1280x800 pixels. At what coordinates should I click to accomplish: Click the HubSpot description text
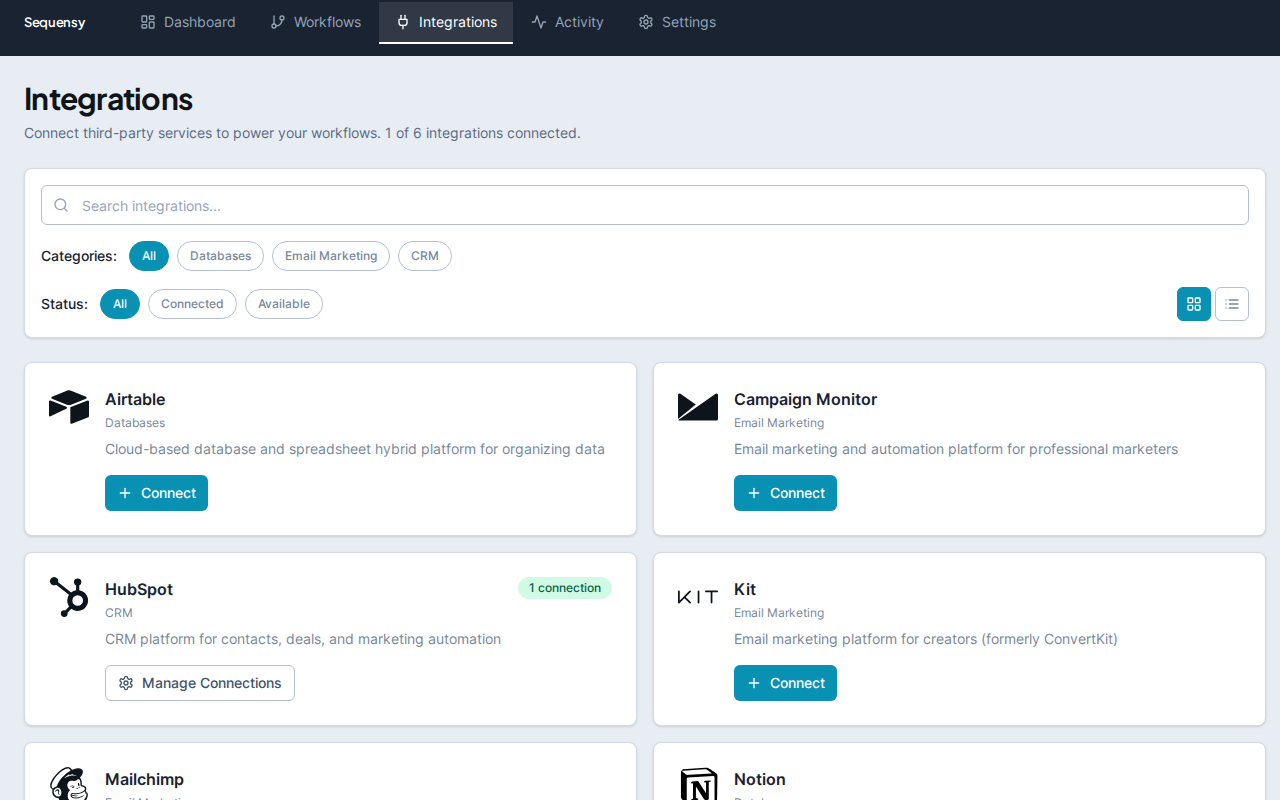tap(303, 639)
